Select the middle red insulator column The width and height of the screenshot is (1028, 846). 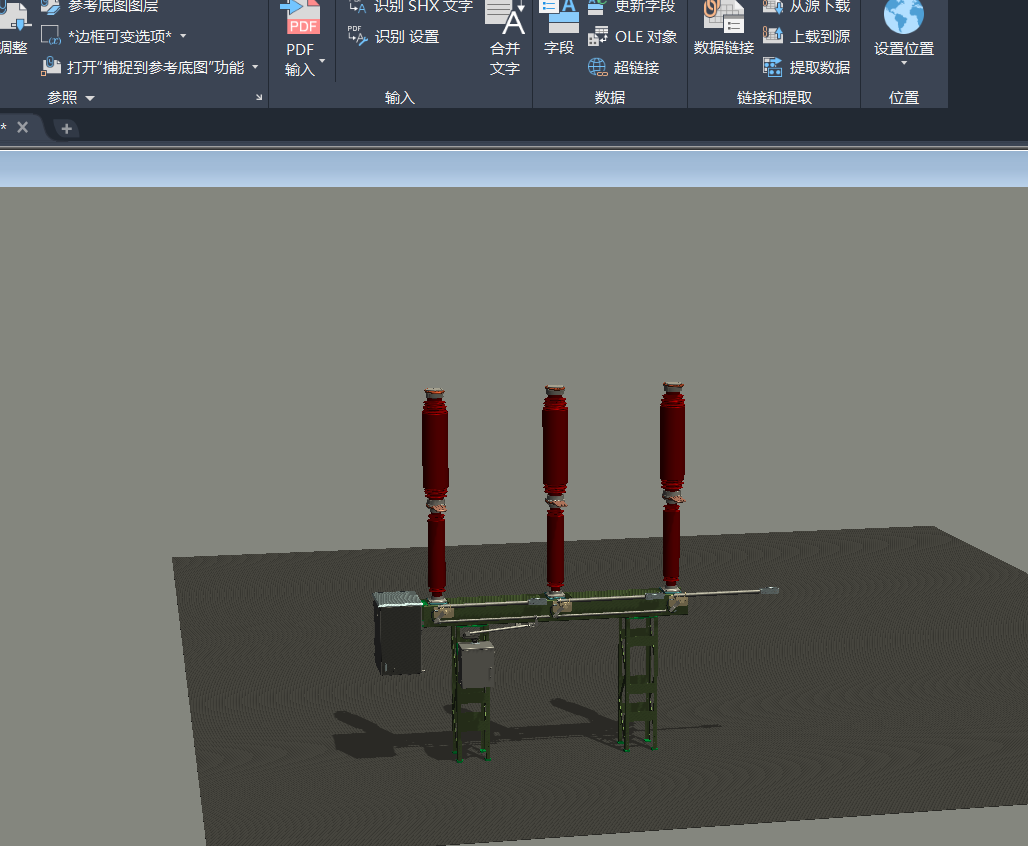555,490
